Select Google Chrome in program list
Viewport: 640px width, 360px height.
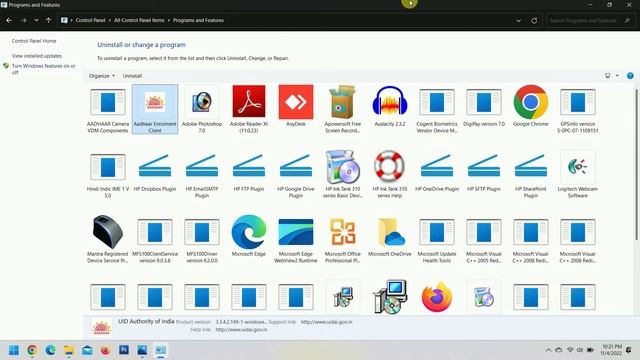point(531,106)
